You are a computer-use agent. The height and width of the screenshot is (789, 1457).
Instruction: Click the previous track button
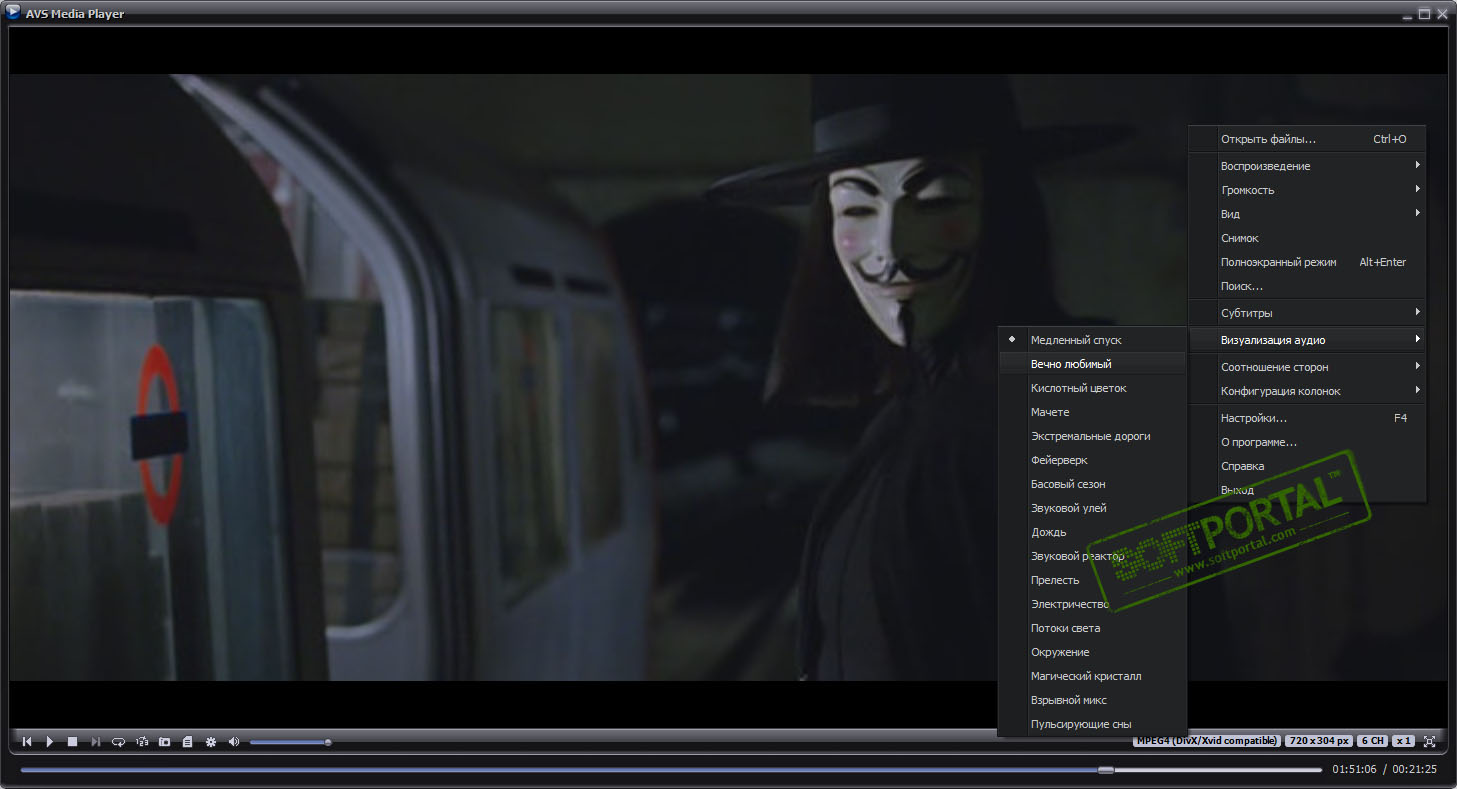27,741
